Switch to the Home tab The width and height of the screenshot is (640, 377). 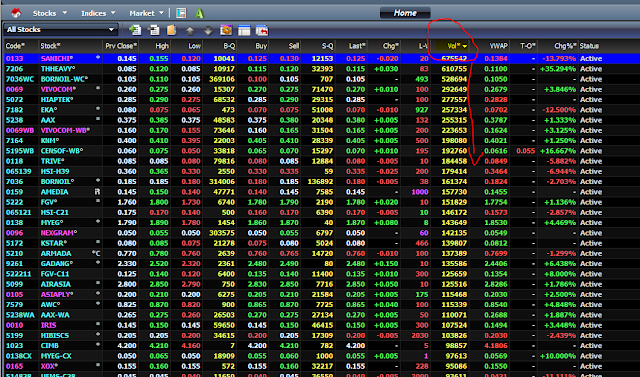(405, 13)
